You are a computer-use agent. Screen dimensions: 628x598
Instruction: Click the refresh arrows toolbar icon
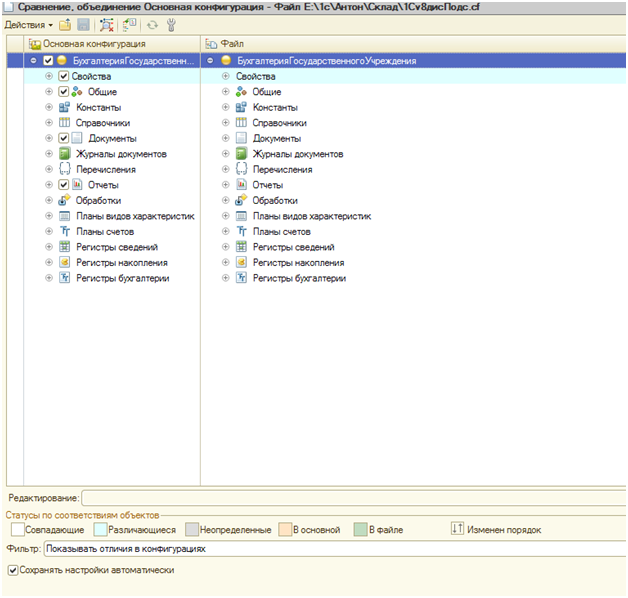pyautogui.click(x=152, y=26)
